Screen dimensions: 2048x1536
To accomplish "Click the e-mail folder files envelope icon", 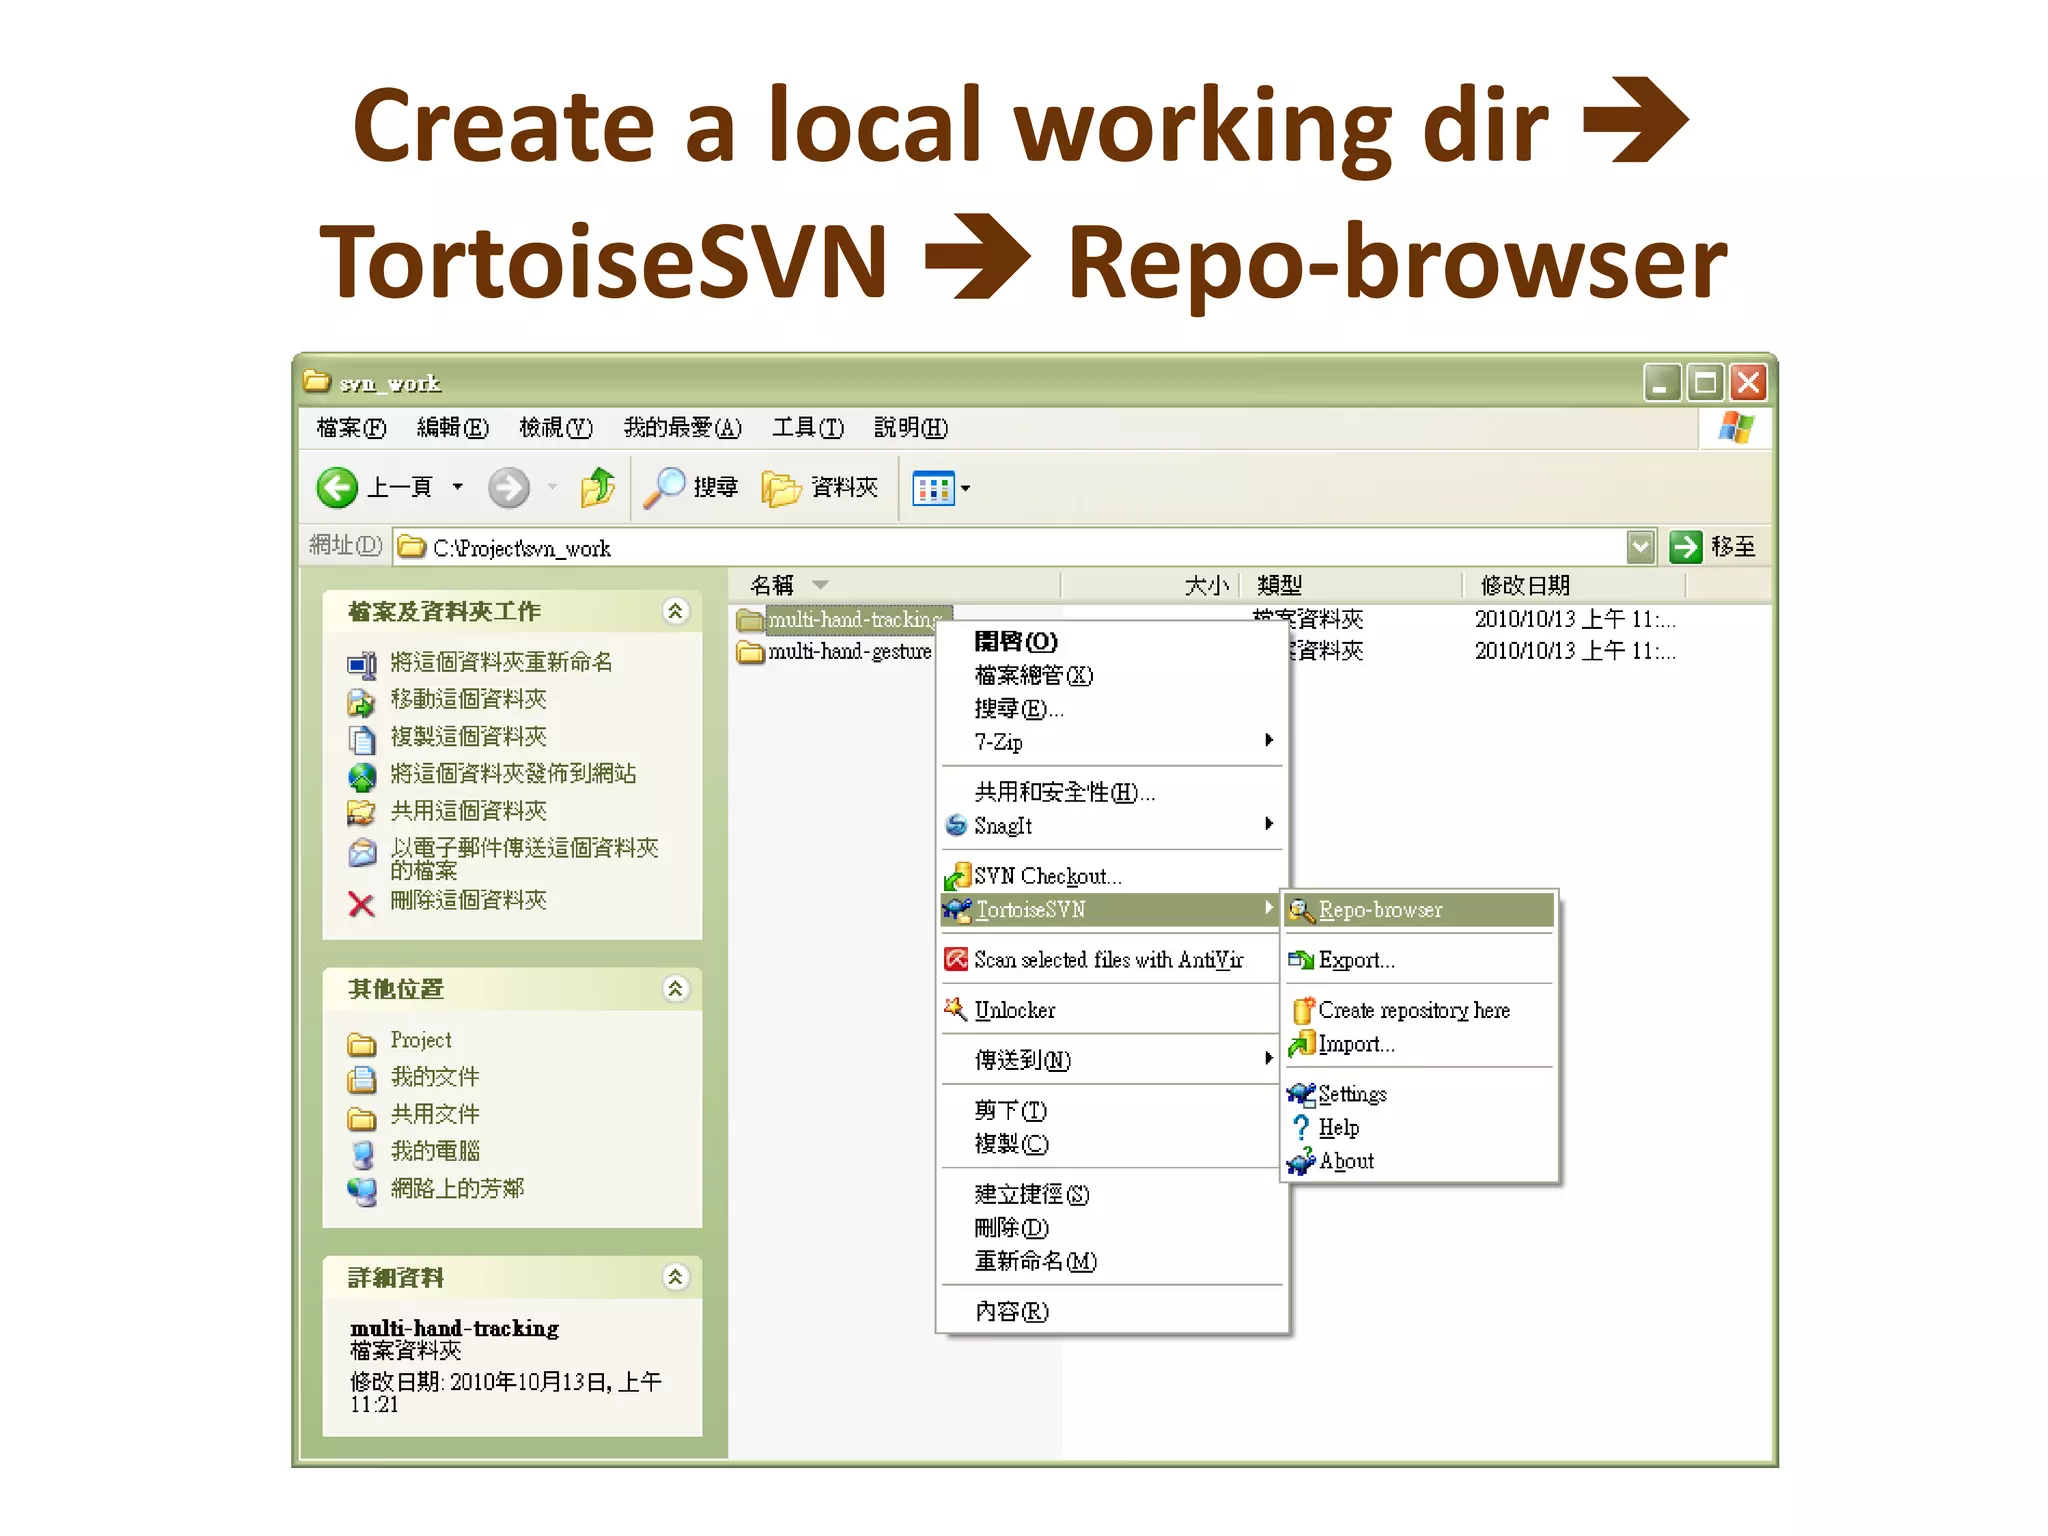I will (x=361, y=852).
